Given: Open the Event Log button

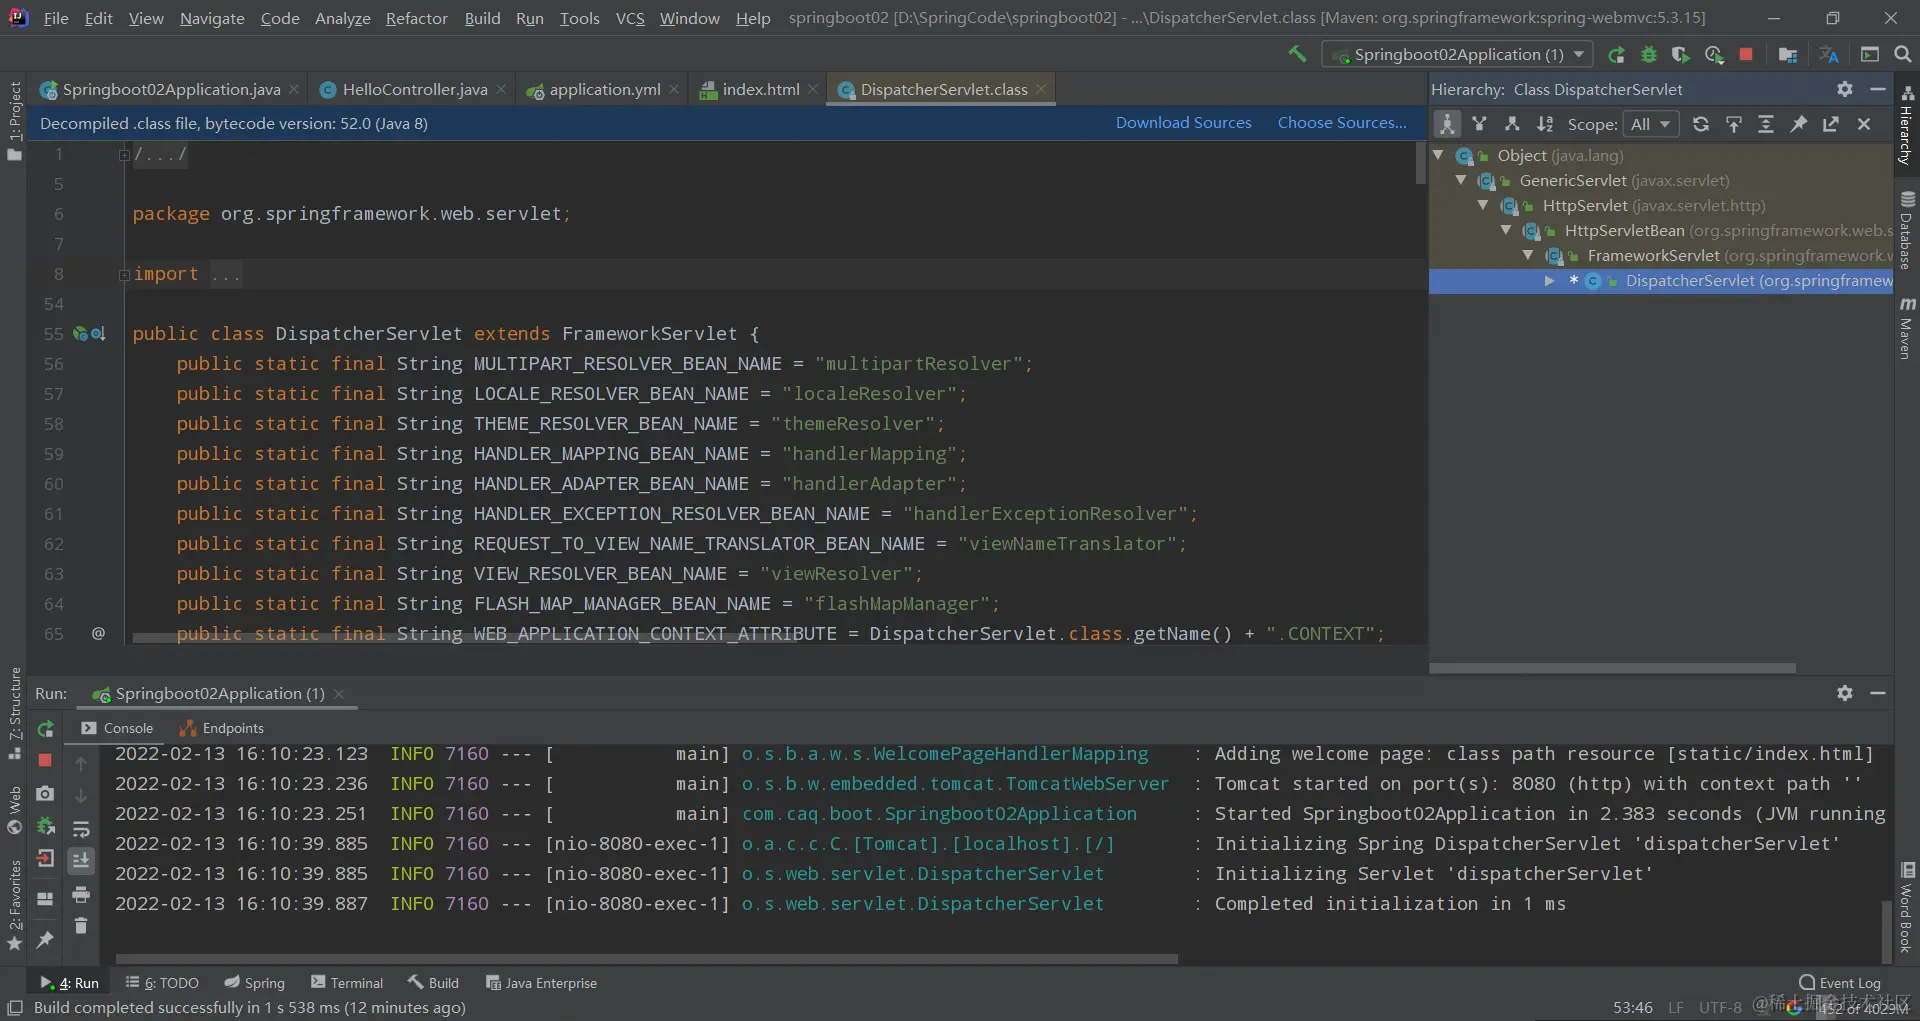Looking at the screenshot, I should 1840,983.
